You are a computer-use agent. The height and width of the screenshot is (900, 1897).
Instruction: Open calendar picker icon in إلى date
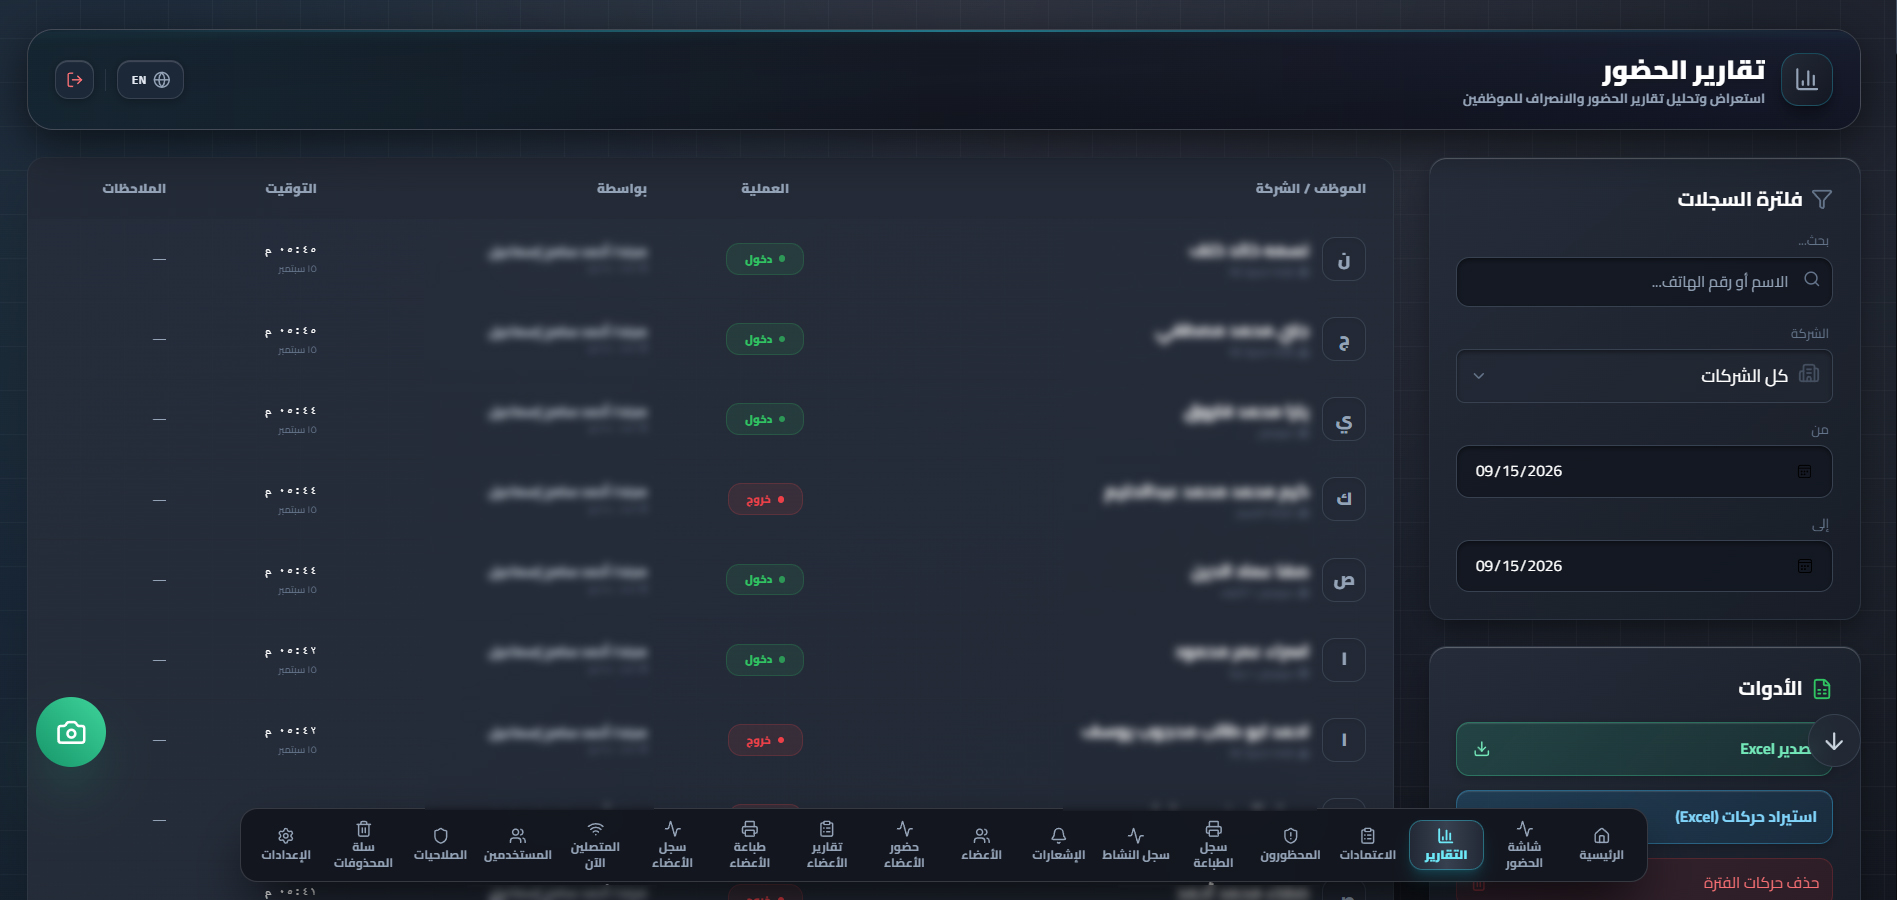pos(1805,566)
